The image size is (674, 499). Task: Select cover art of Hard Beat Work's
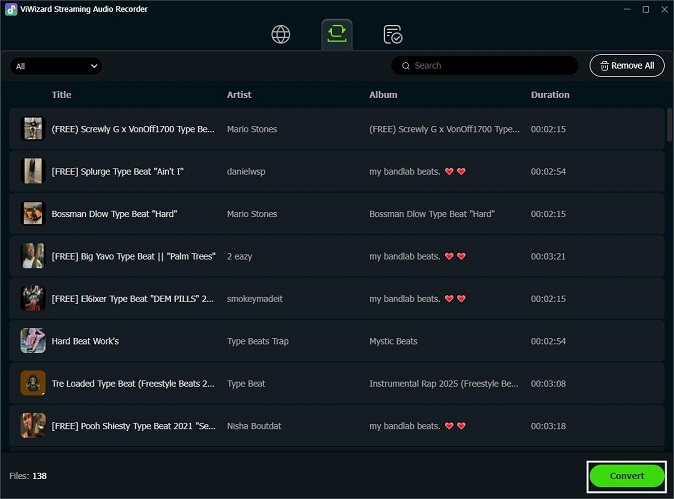pyautogui.click(x=33, y=341)
